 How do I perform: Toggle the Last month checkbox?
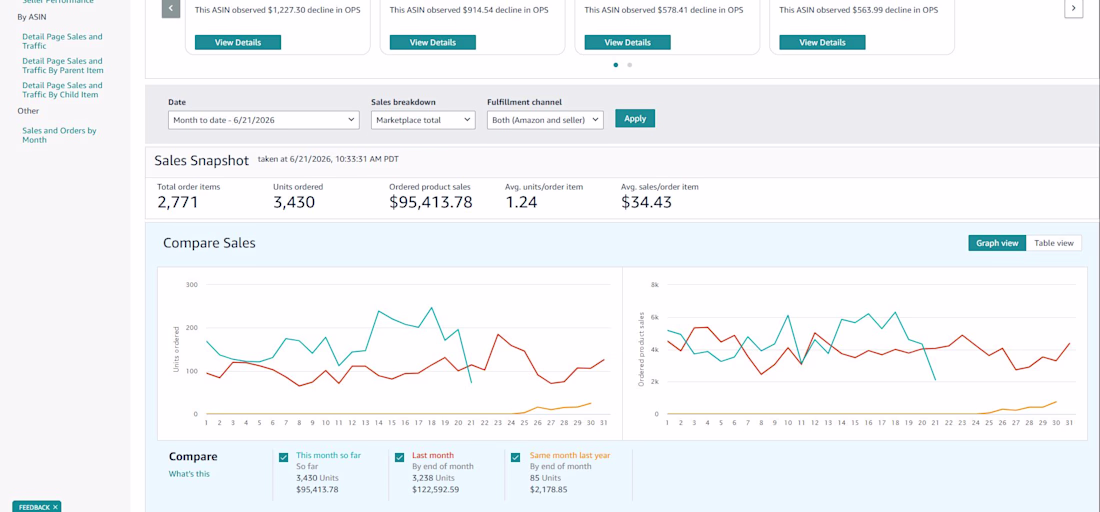click(x=399, y=457)
